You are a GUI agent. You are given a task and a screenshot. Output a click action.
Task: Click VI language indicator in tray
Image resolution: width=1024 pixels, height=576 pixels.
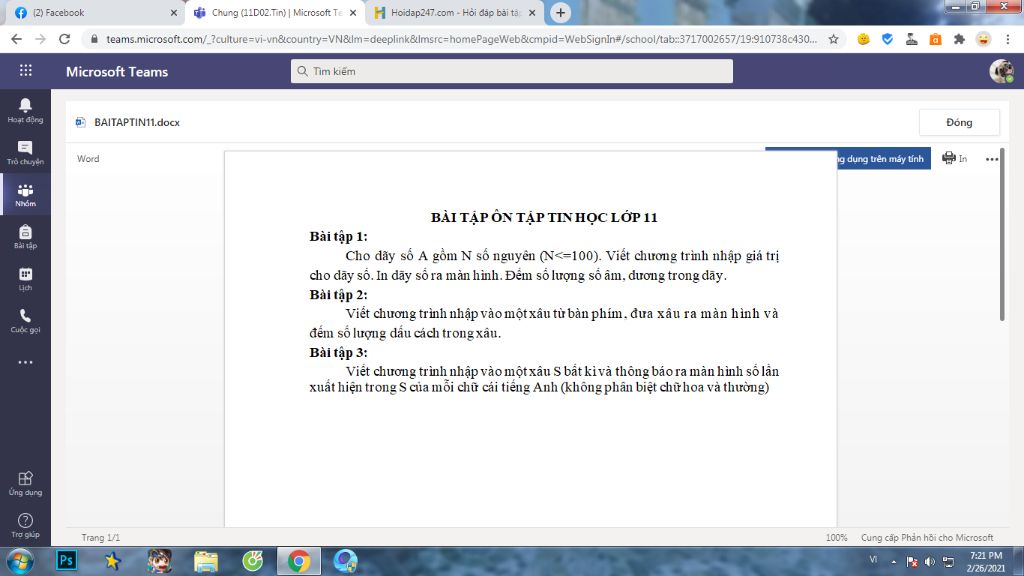point(873,559)
